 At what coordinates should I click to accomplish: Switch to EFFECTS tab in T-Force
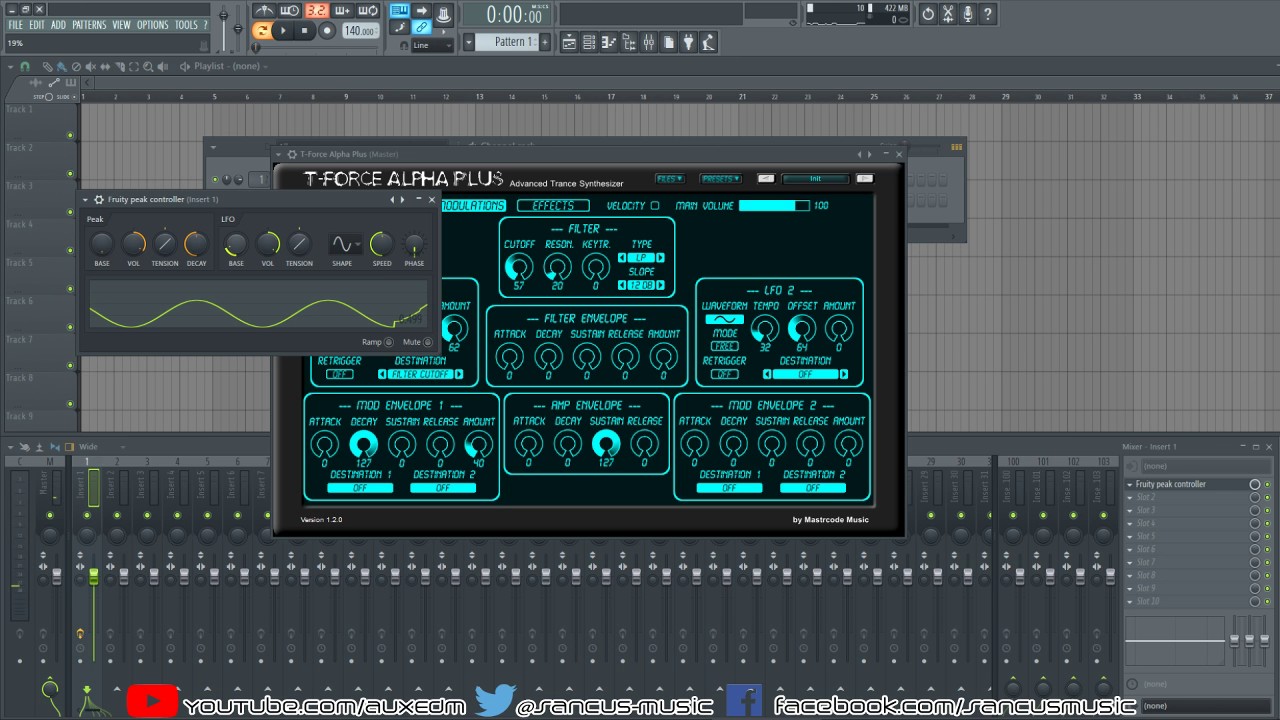pos(553,206)
